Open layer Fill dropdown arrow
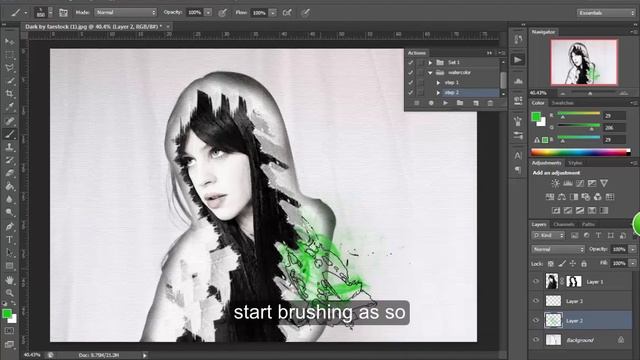640x360 pixels. coord(633,263)
